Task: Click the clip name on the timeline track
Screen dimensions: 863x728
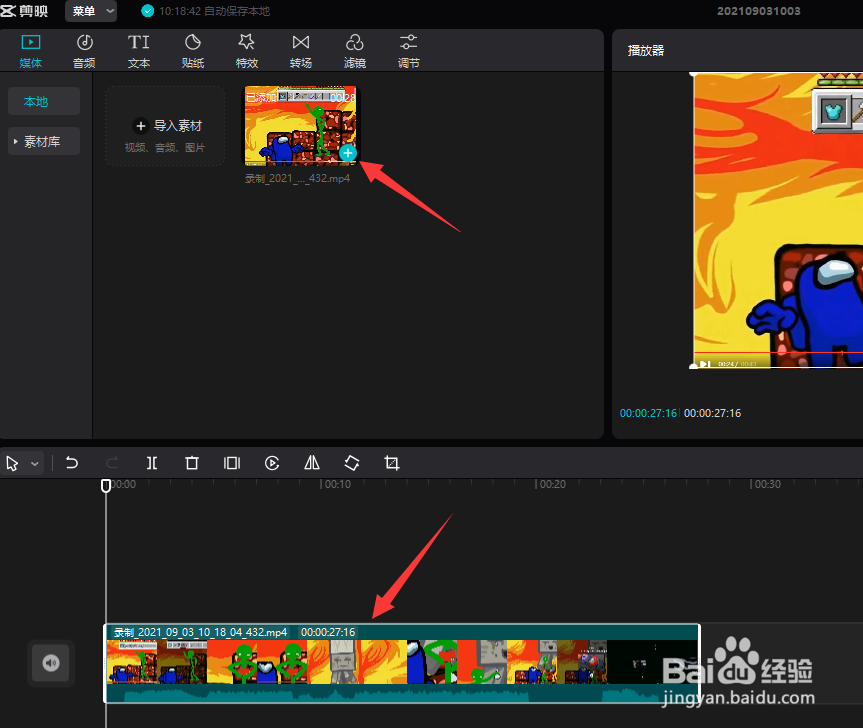Action: (200, 632)
